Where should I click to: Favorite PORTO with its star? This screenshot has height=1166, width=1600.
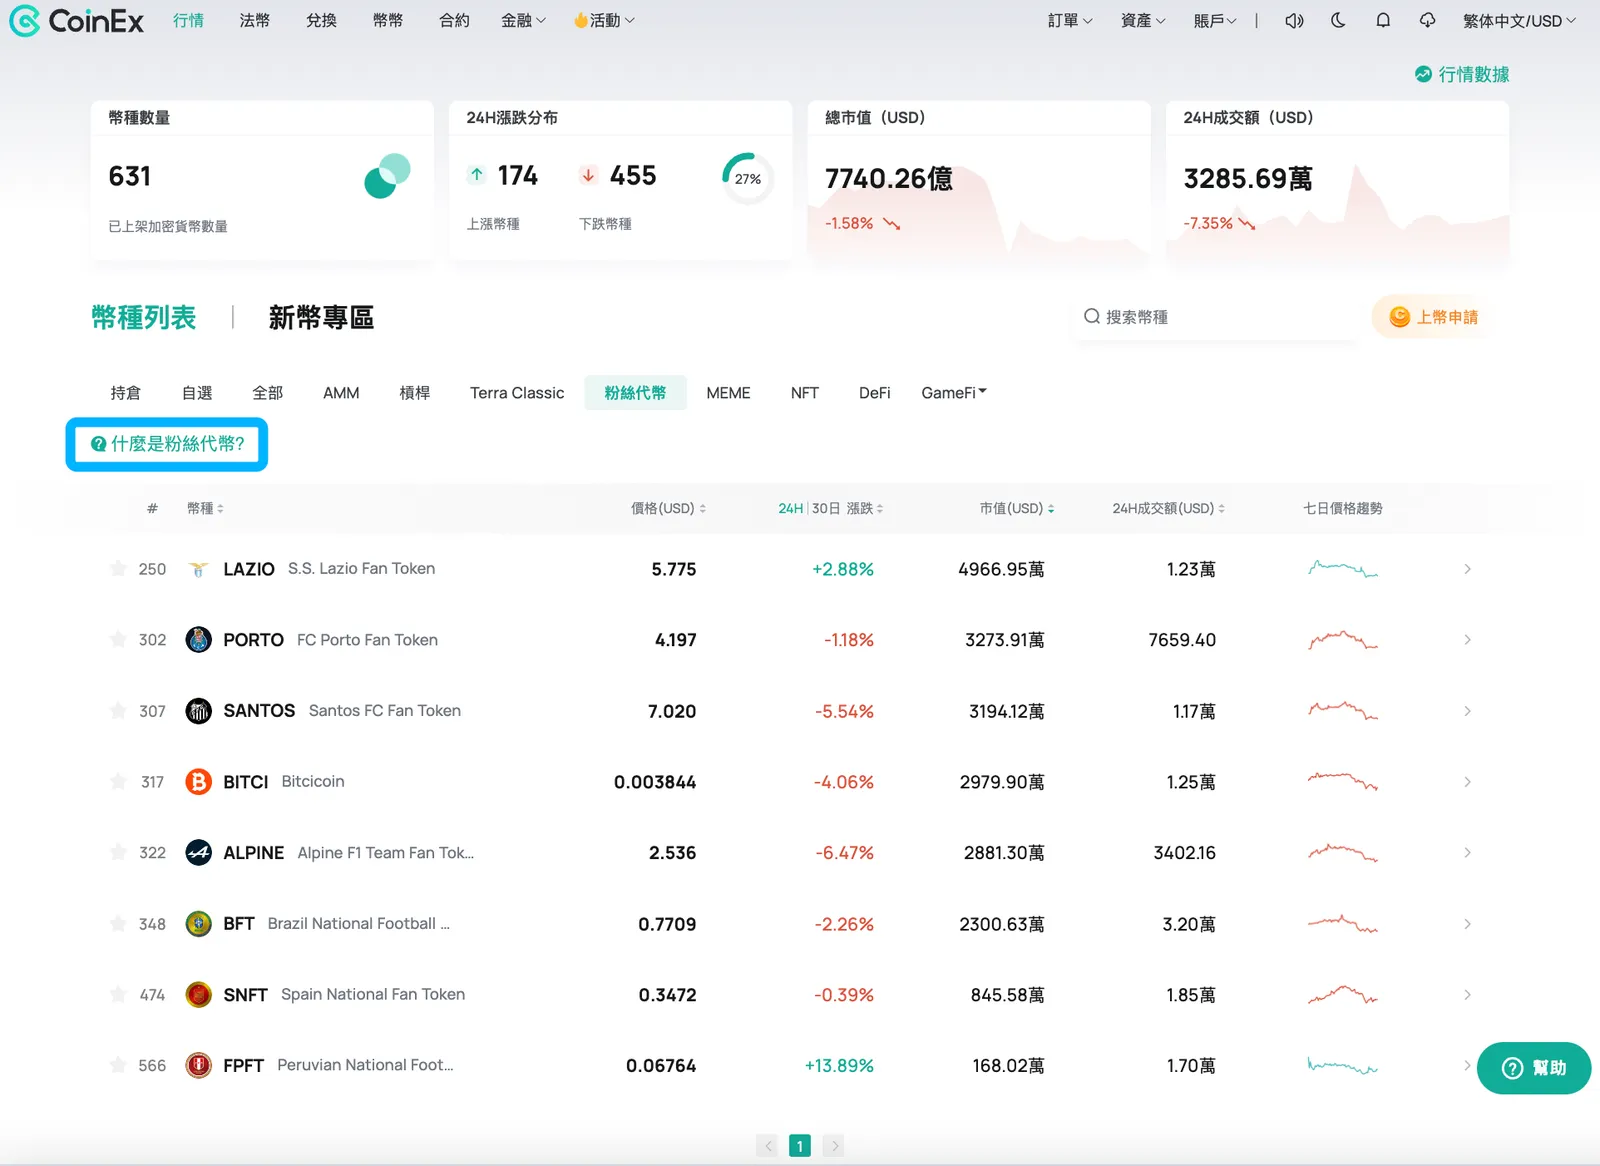coord(118,640)
